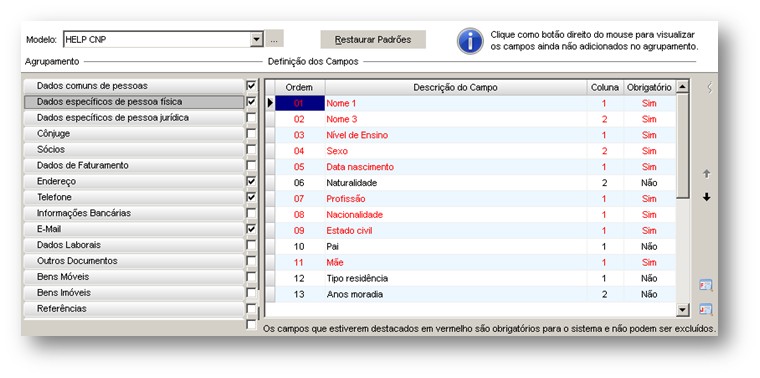This screenshot has width=760, height=378.
Task: Check the Bens Imóveis checkbox
Action: coord(251,293)
